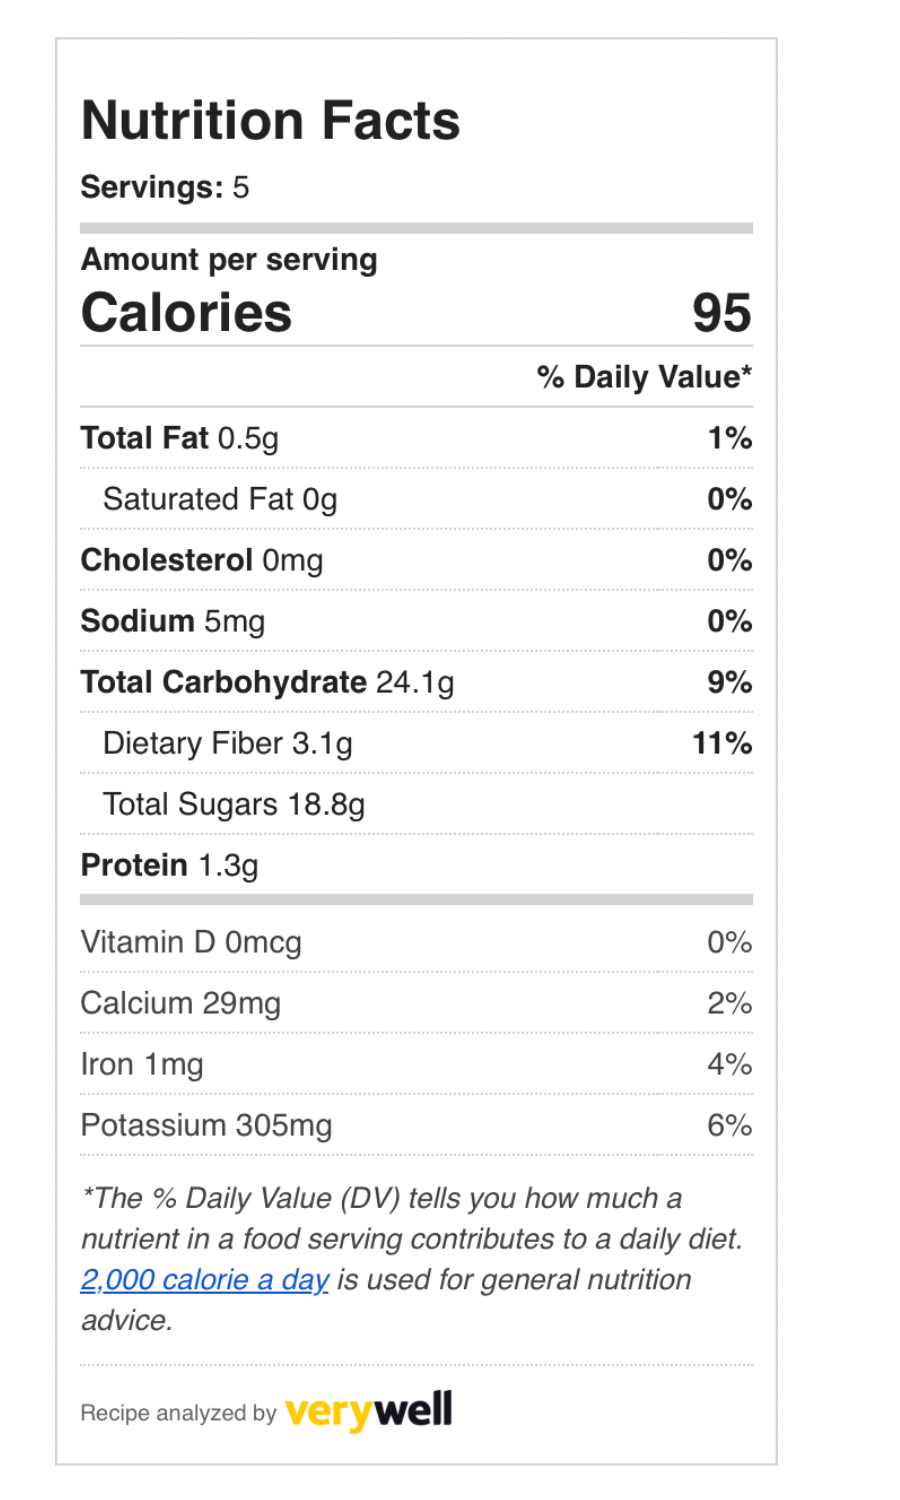Select the Iron 1mg row
Viewport: 900px width, 1500px height.
point(416,1064)
